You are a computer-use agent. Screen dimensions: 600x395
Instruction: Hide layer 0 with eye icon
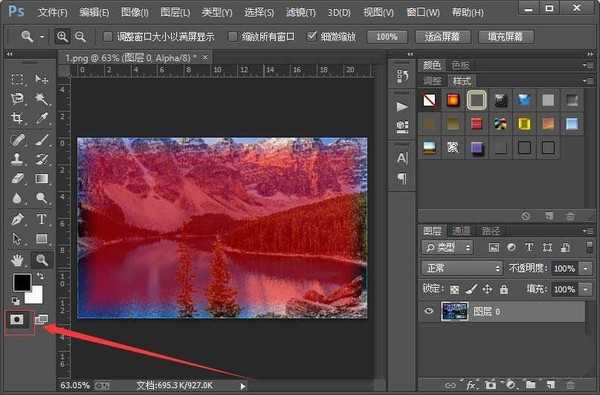(429, 311)
